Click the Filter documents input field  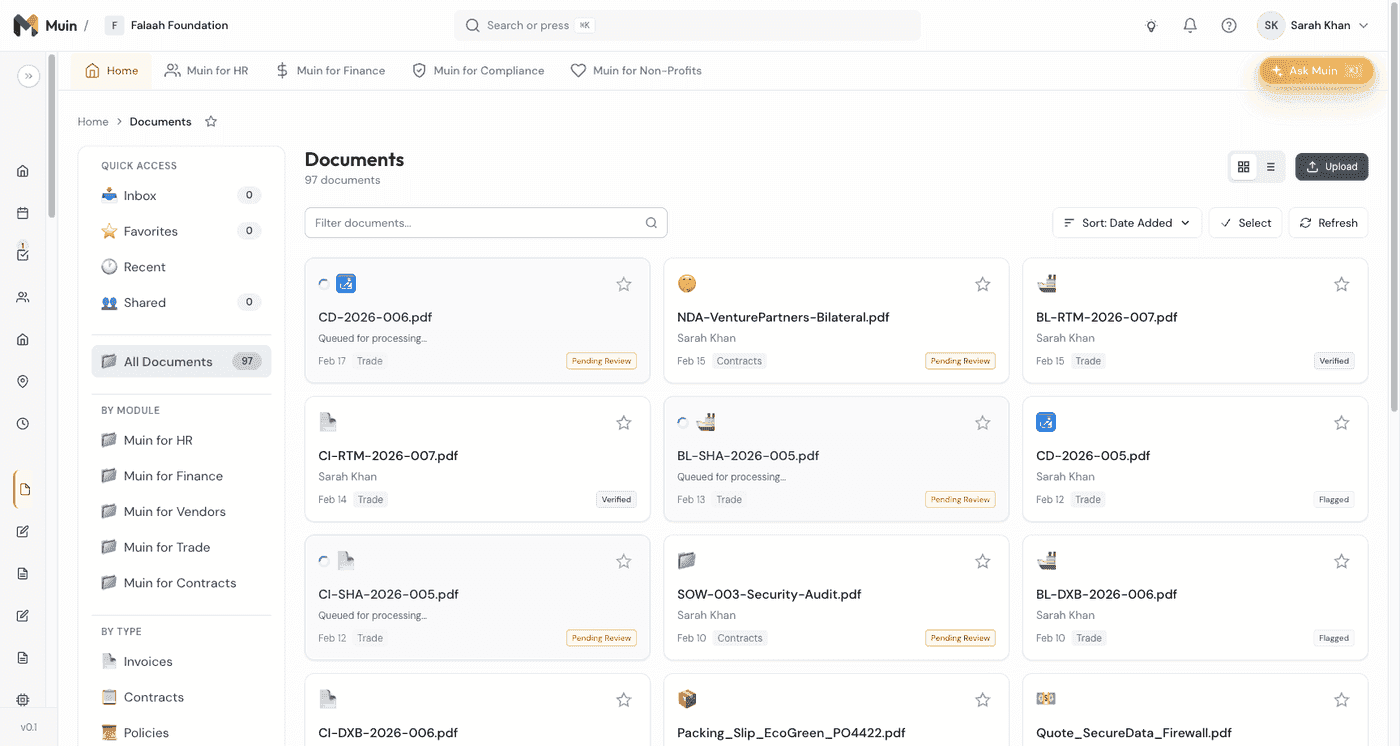click(x=475, y=223)
